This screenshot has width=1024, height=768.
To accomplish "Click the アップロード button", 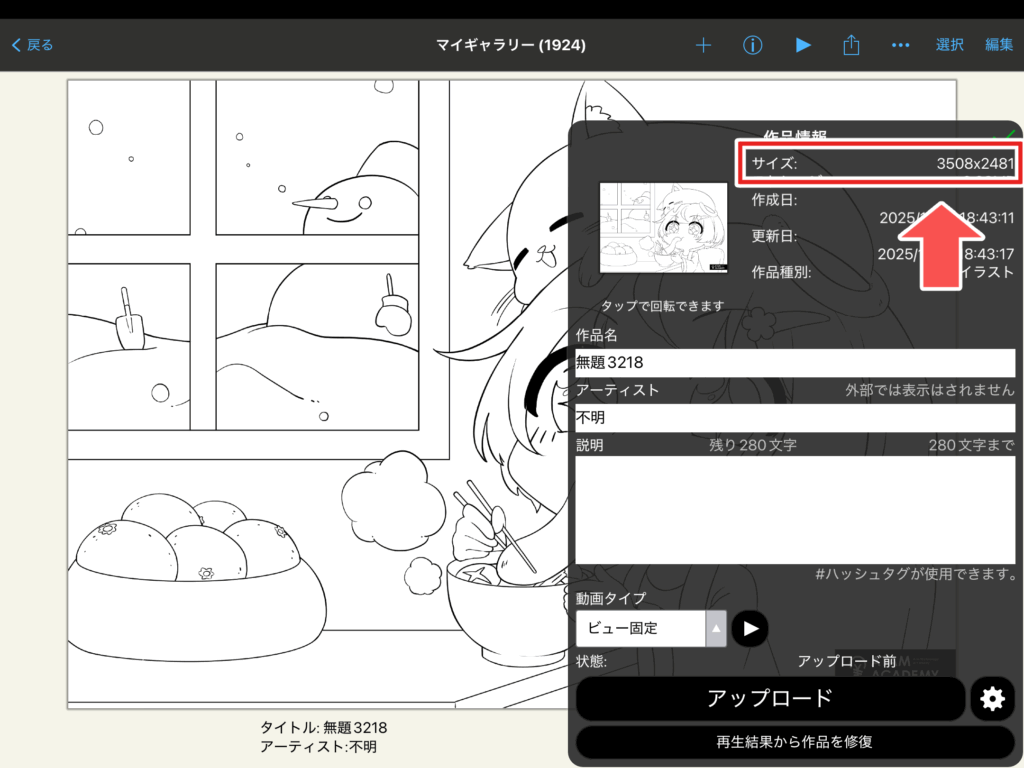I will point(770,699).
